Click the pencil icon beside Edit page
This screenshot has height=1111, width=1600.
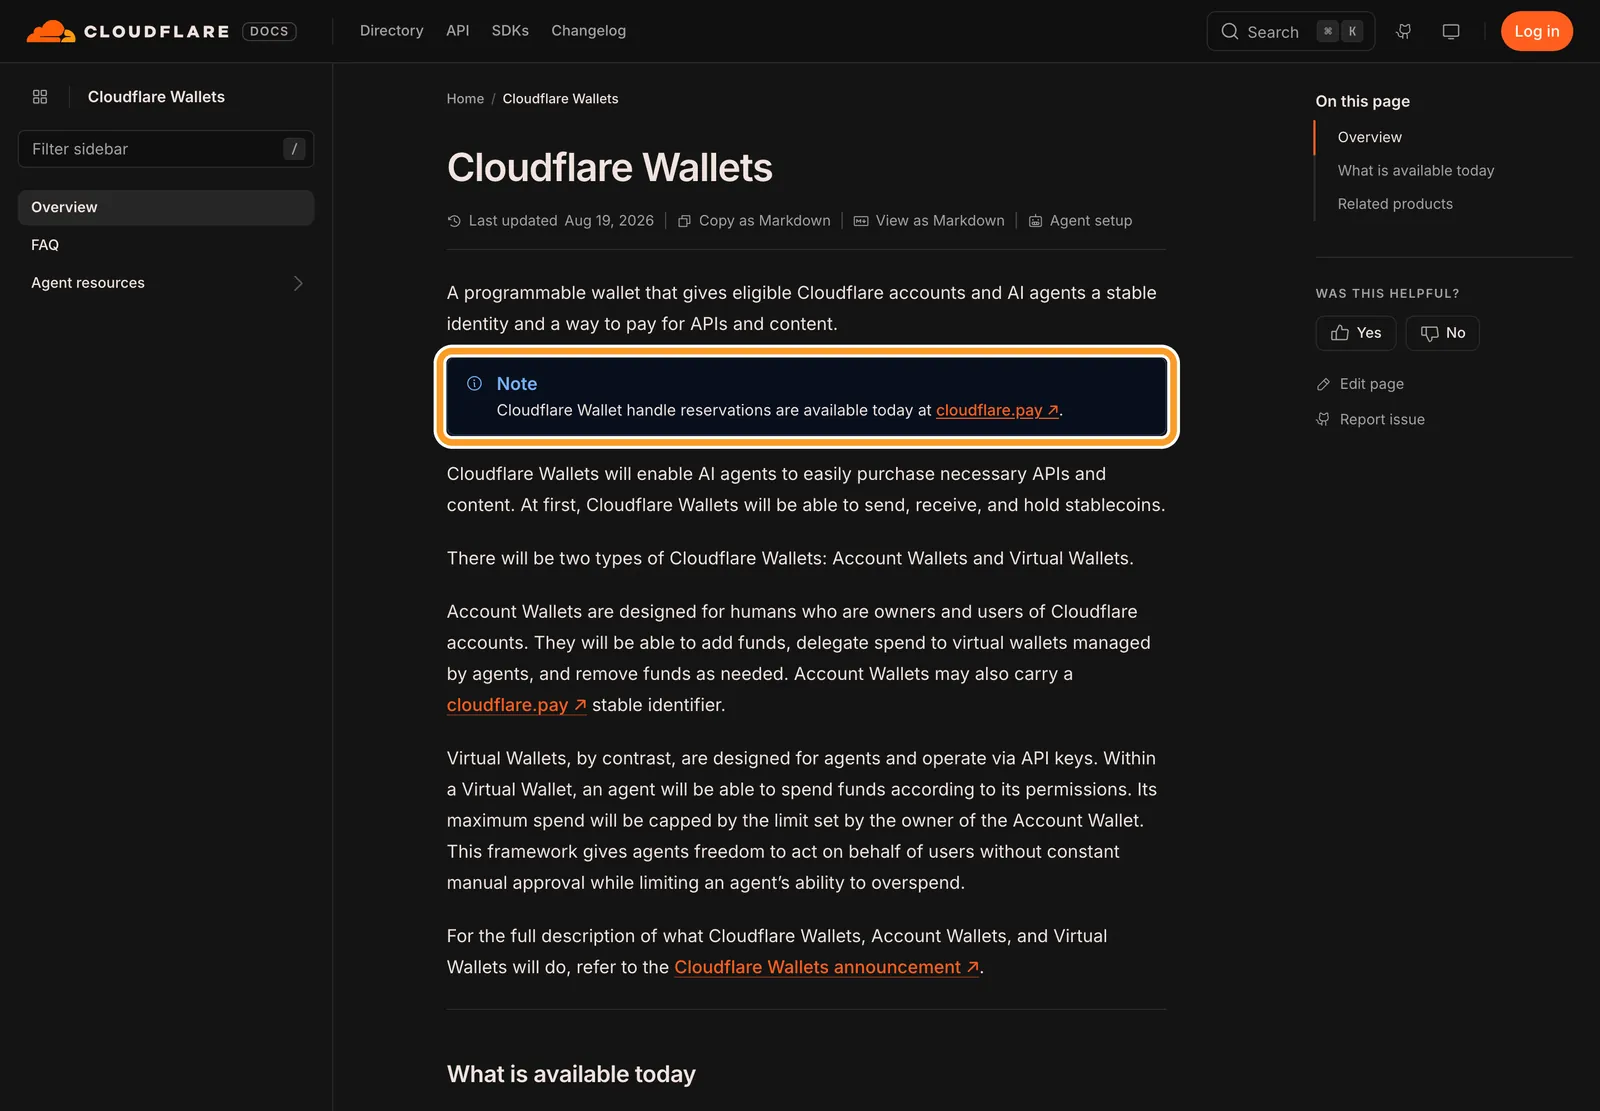tap(1323, 384)
